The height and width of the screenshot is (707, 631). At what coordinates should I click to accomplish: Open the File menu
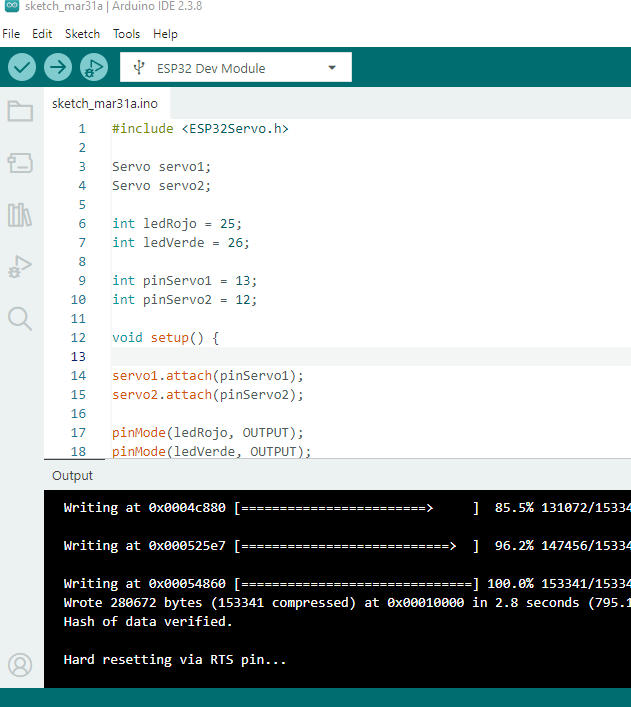tap(11, 34)
